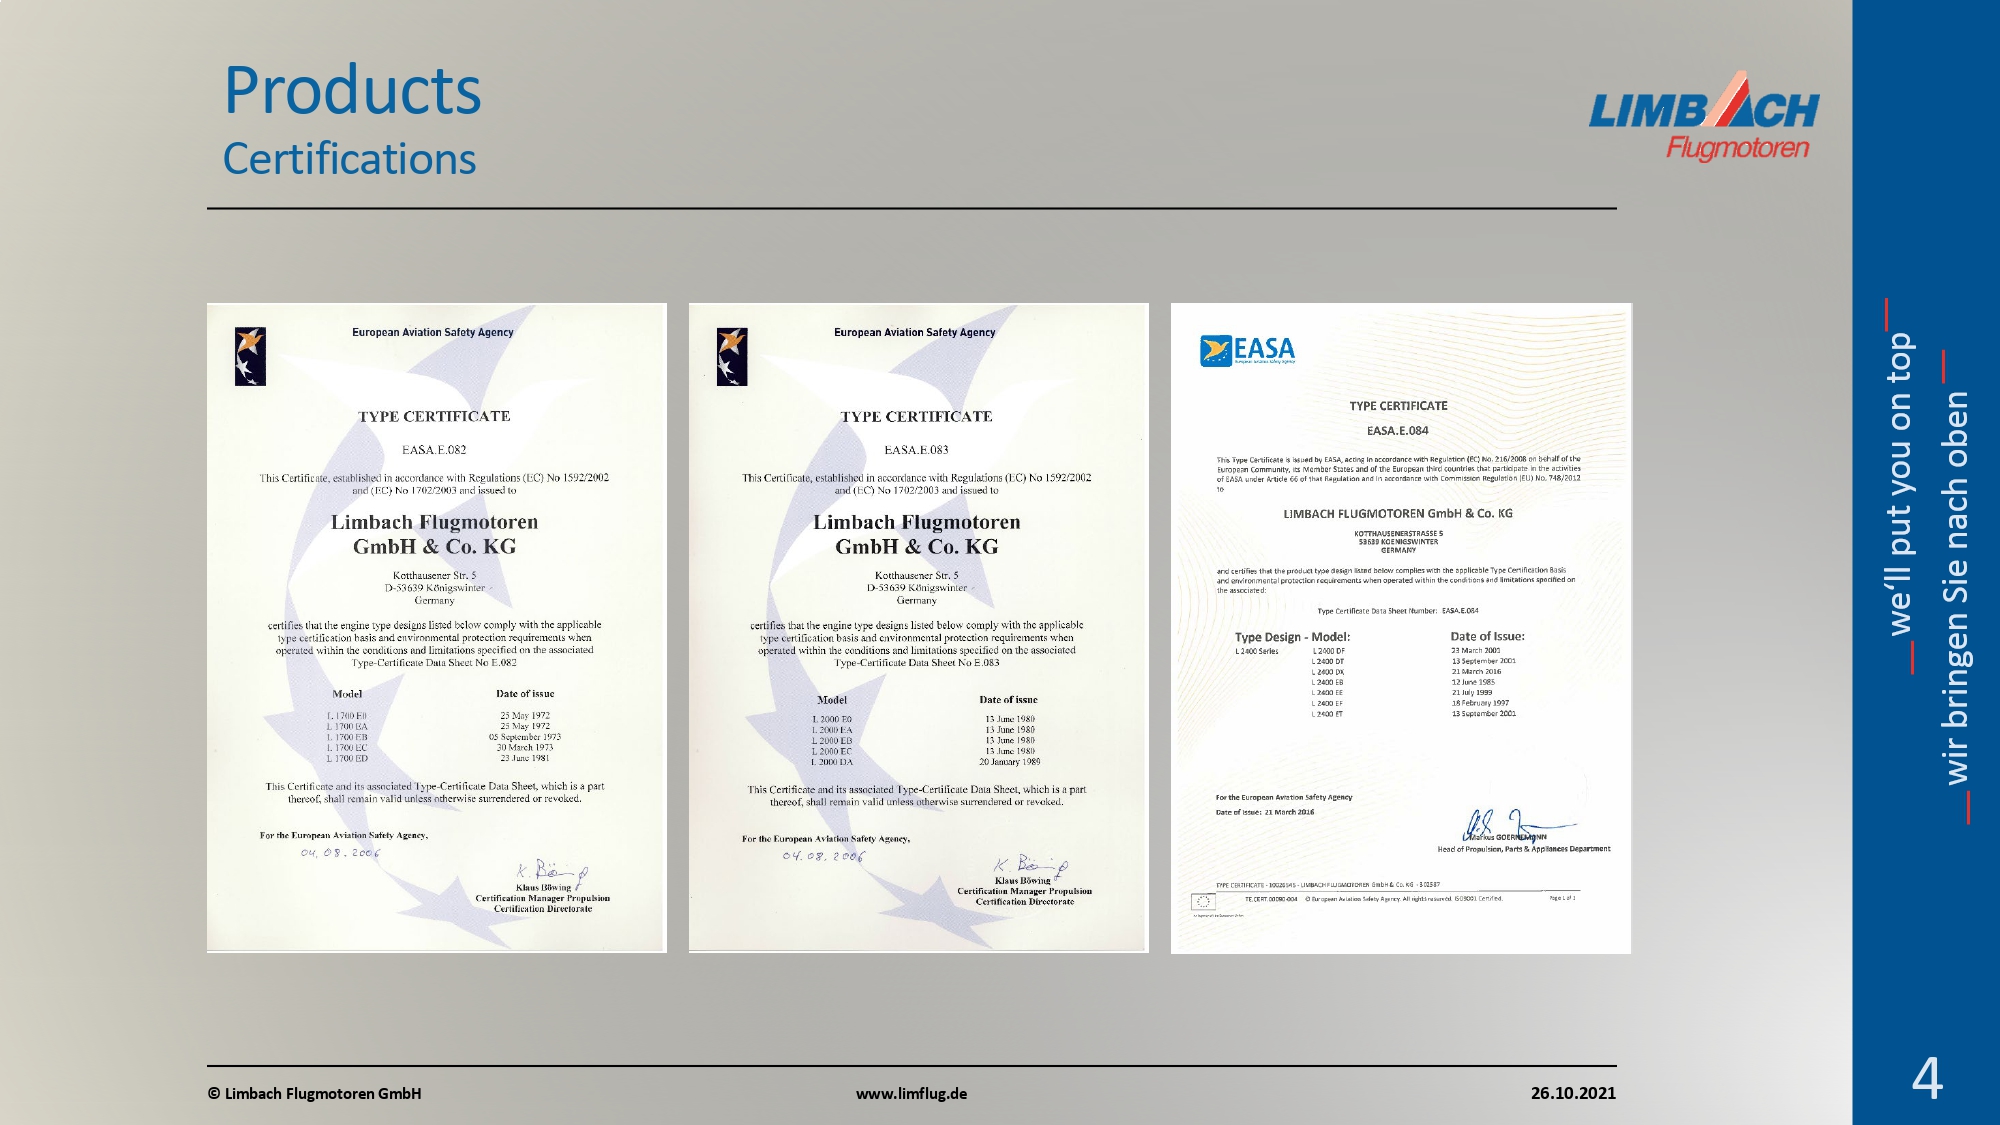Click the footer date 26.10.2021
2000x1125 pixels.
click(1573, 1093)
